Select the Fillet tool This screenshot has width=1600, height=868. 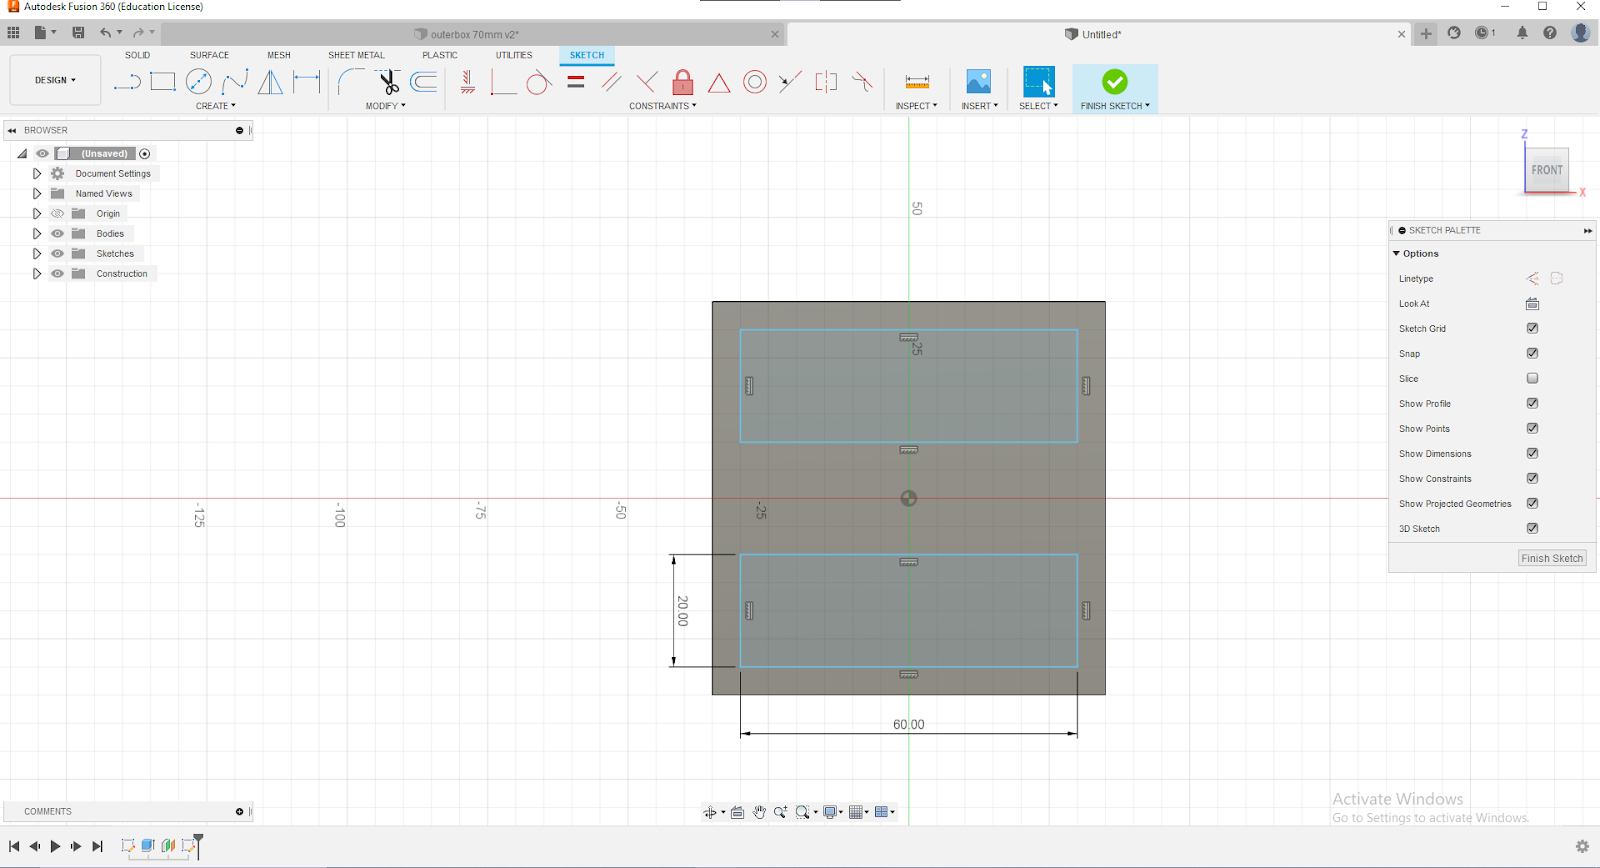(351, 82)
